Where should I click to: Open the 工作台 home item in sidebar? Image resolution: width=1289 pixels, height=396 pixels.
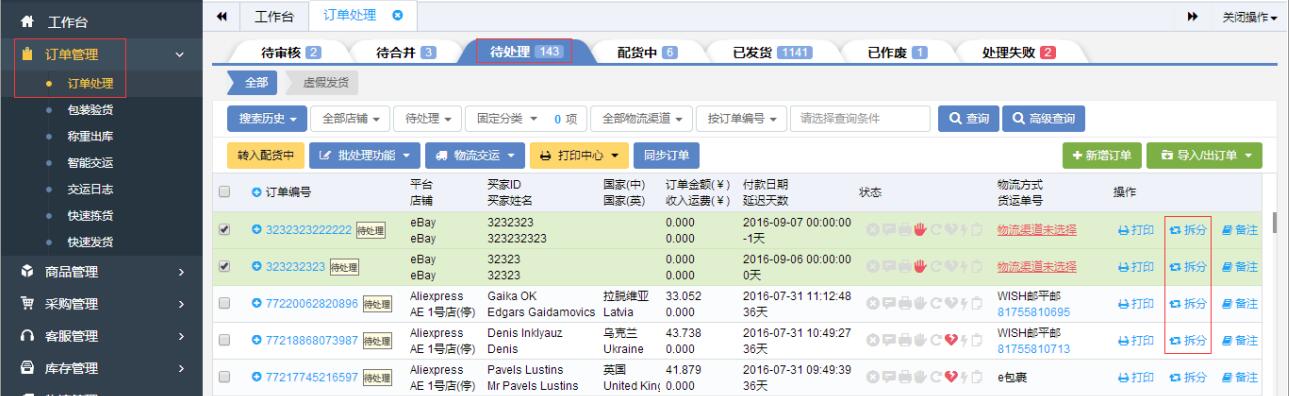click(100, 21)
